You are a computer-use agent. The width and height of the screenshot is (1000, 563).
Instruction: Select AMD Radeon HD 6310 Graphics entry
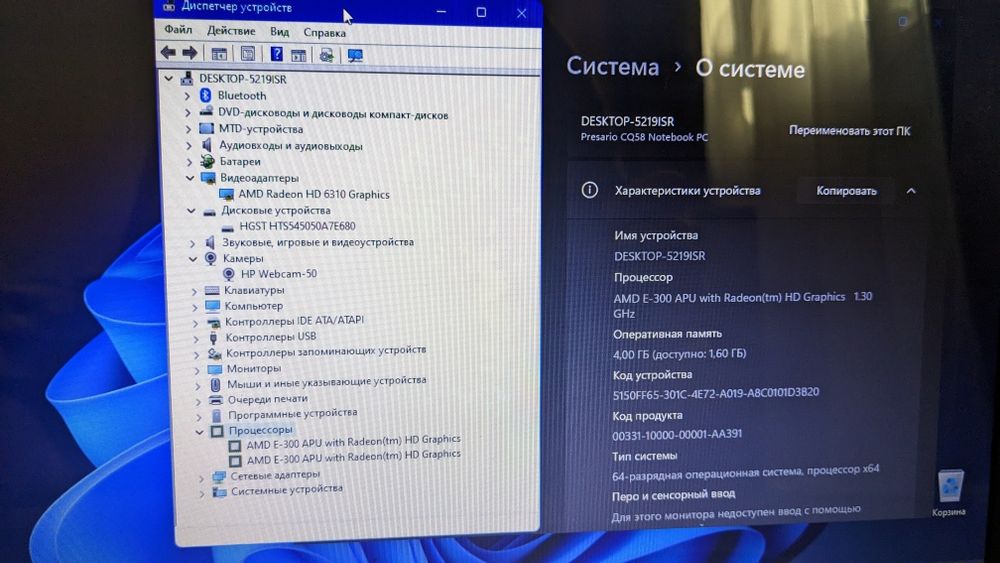tap(314, 194)
